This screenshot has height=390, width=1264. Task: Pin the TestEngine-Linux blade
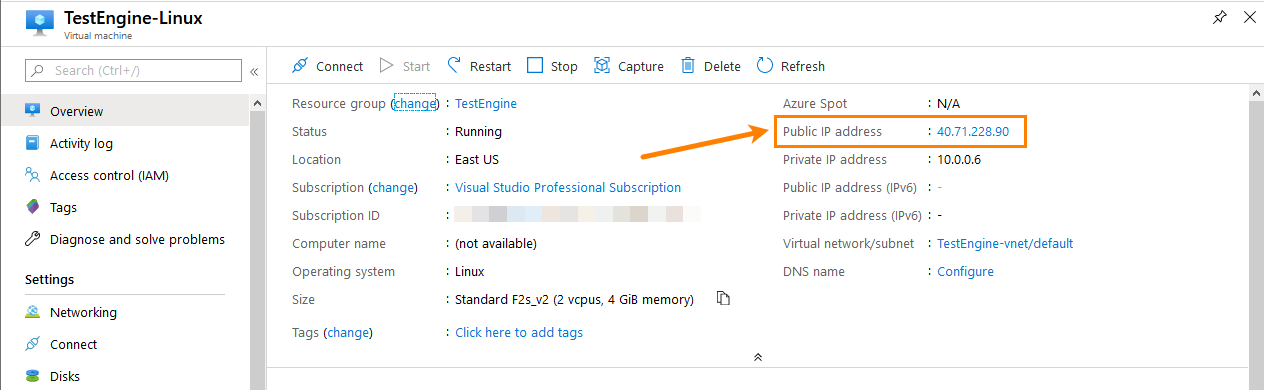point(1219,18)
